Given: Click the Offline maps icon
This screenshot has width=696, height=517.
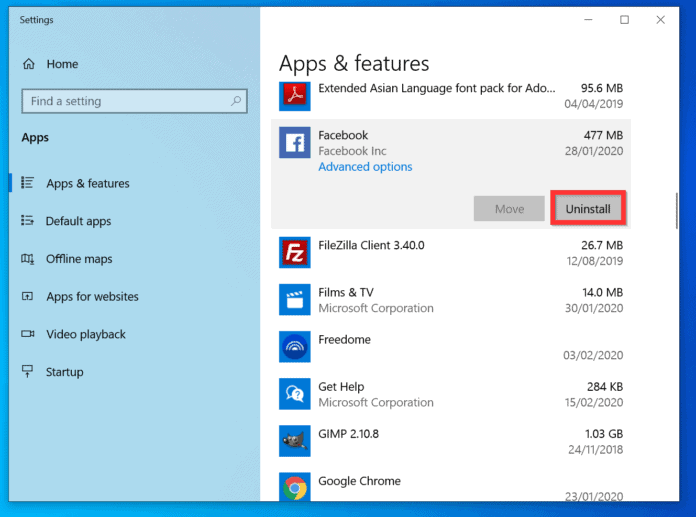Looking at the screenshot, I should [x=28, y=258].
